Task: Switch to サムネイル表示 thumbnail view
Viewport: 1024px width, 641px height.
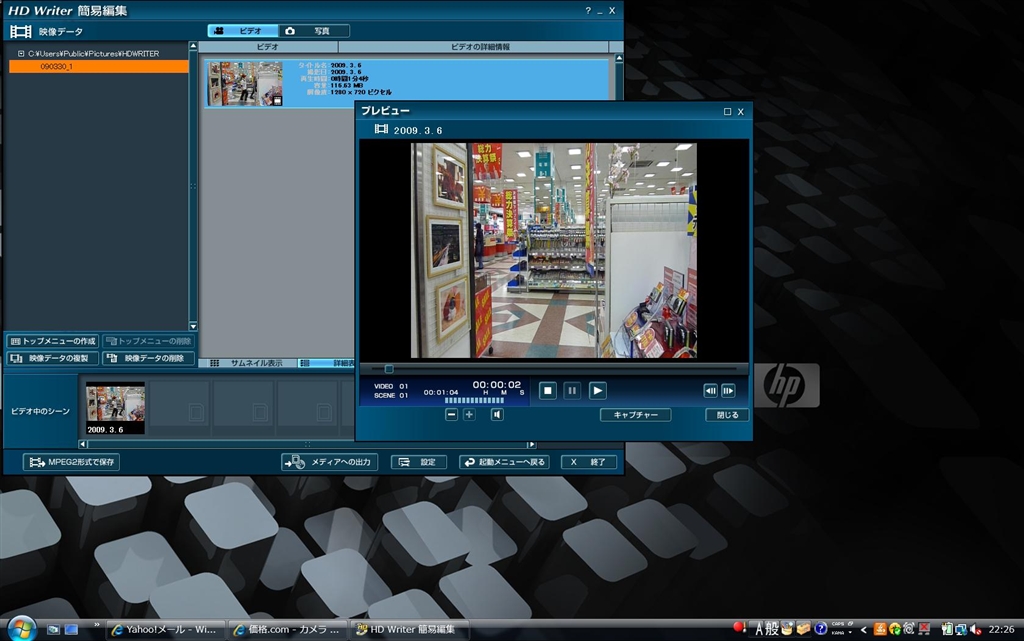Action: [248, 363]
